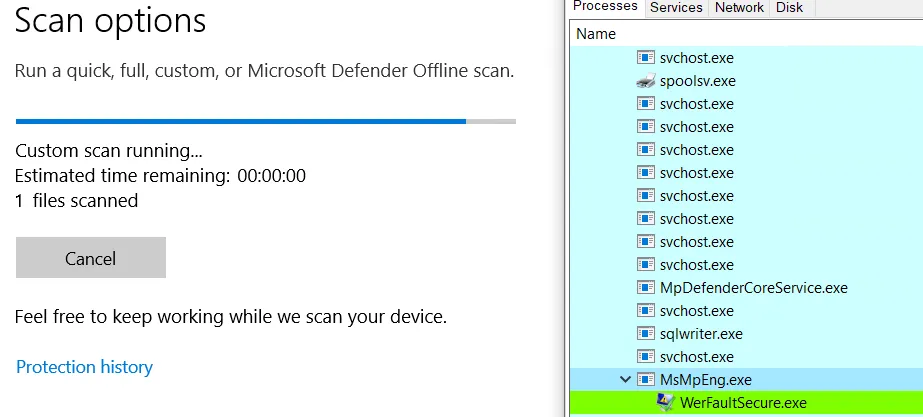Click the spoolsv.exe printer icon
This screenshot has height=417, width=923.
click(645, 81)
